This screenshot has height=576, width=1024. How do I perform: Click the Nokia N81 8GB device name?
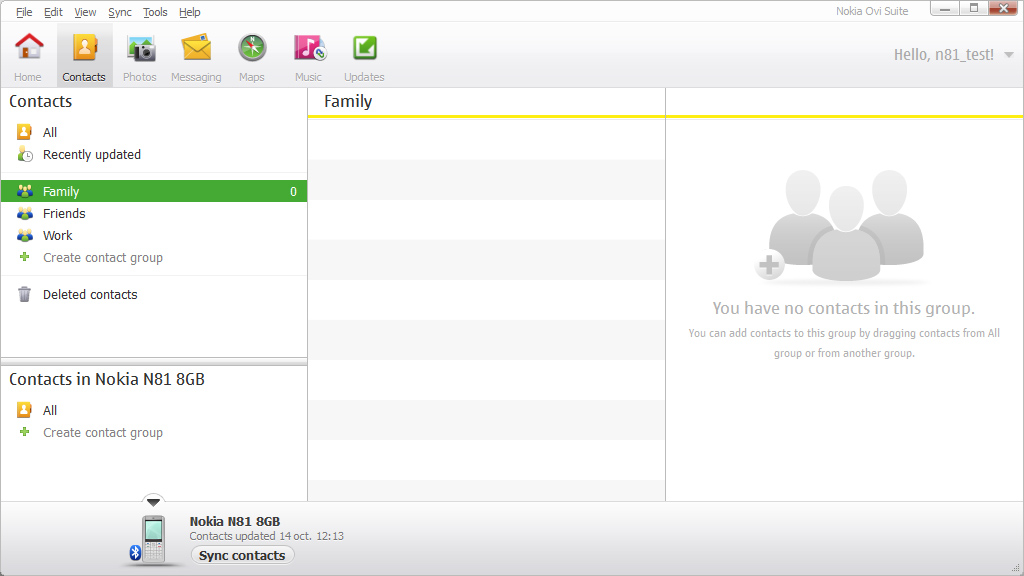pyautogui.click(x=234, y=521)
